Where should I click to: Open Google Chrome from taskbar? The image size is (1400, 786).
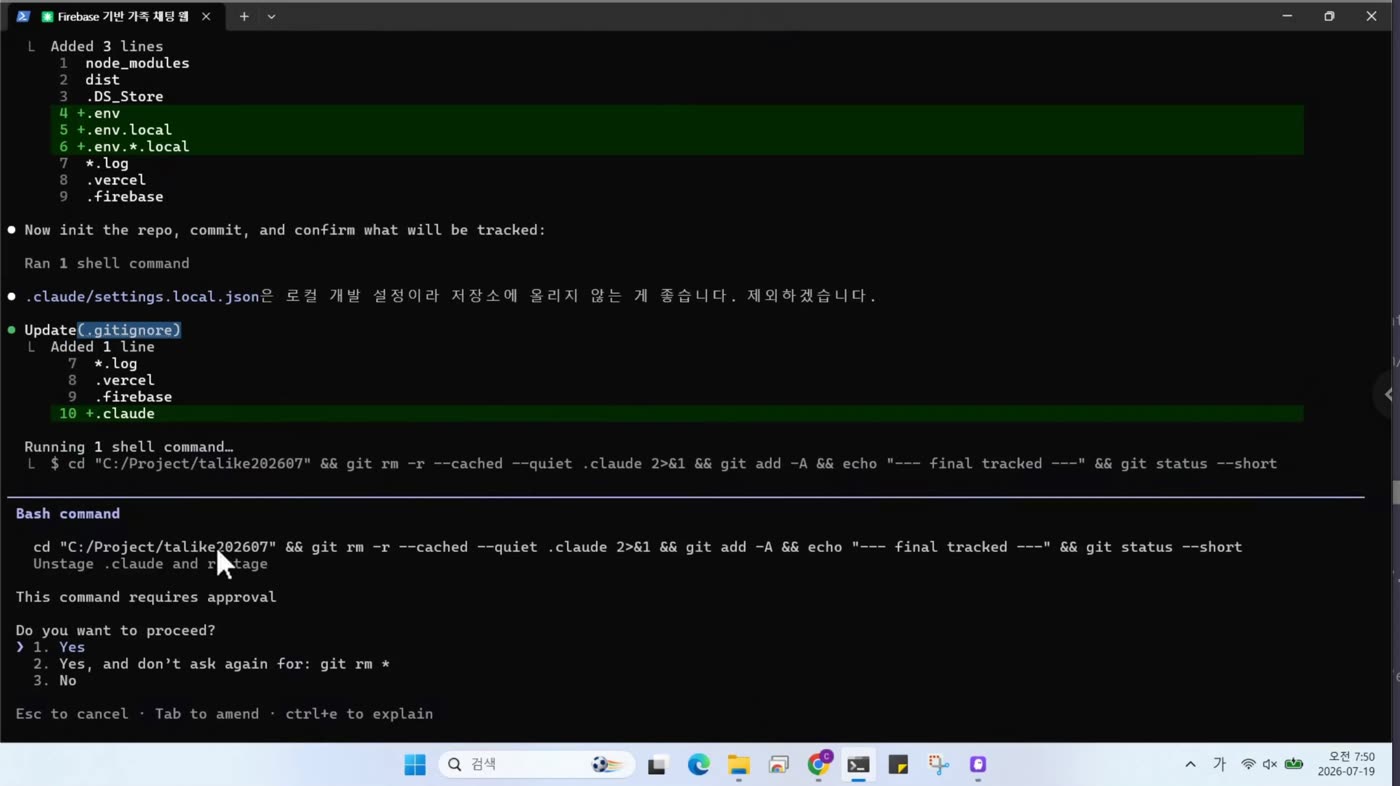point(819,765)
